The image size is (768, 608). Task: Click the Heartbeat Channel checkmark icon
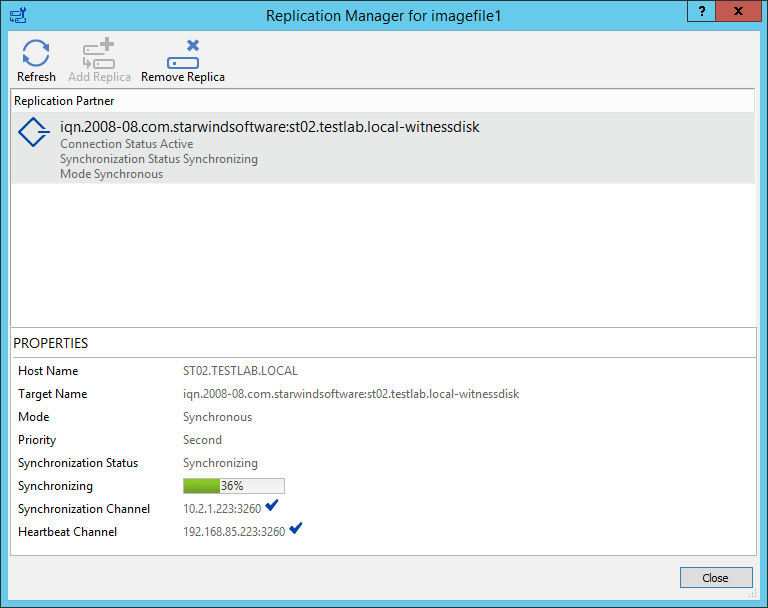(x=295, y=529)
